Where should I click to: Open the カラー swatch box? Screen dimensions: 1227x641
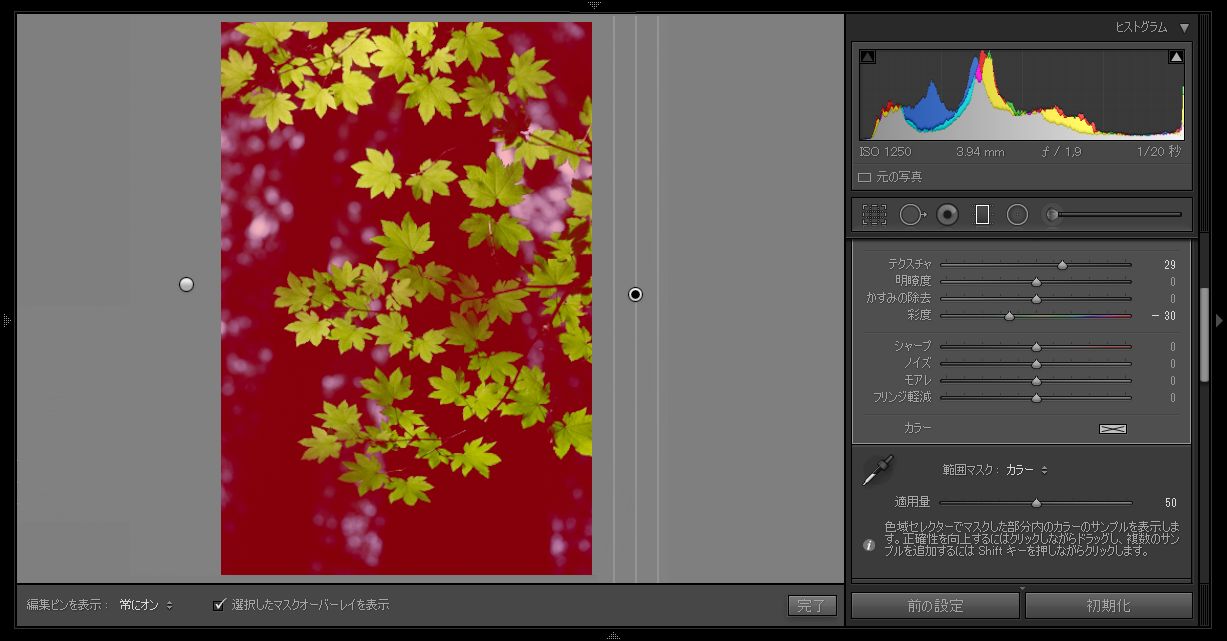(x=1113, y=429)
